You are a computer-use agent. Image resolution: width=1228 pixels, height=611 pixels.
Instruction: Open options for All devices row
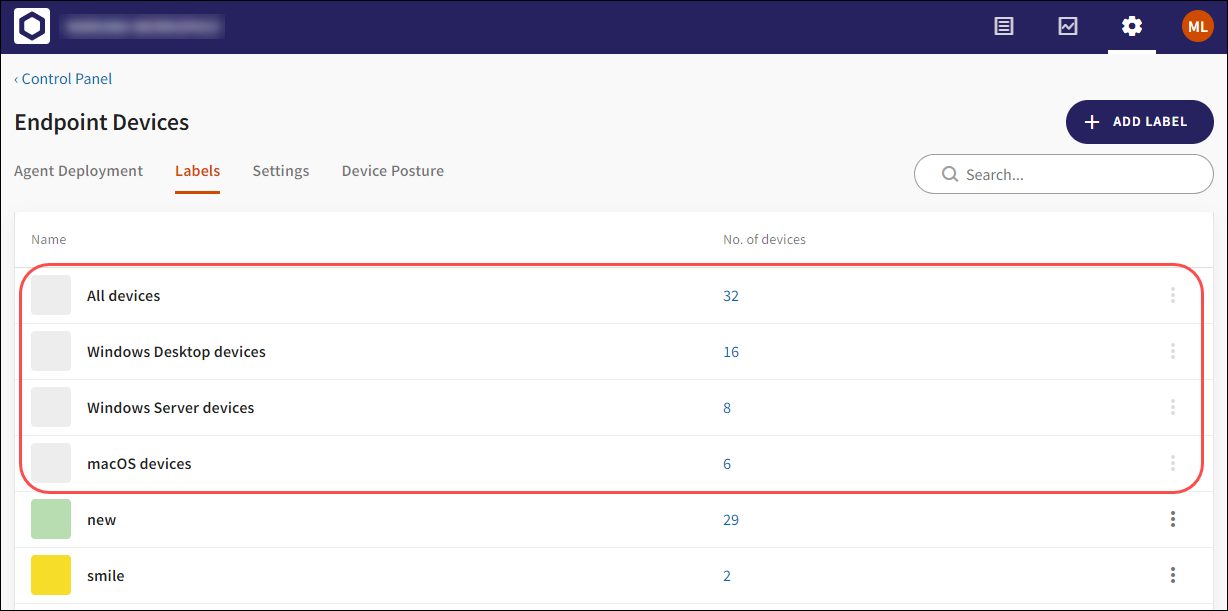point(1173,296)
